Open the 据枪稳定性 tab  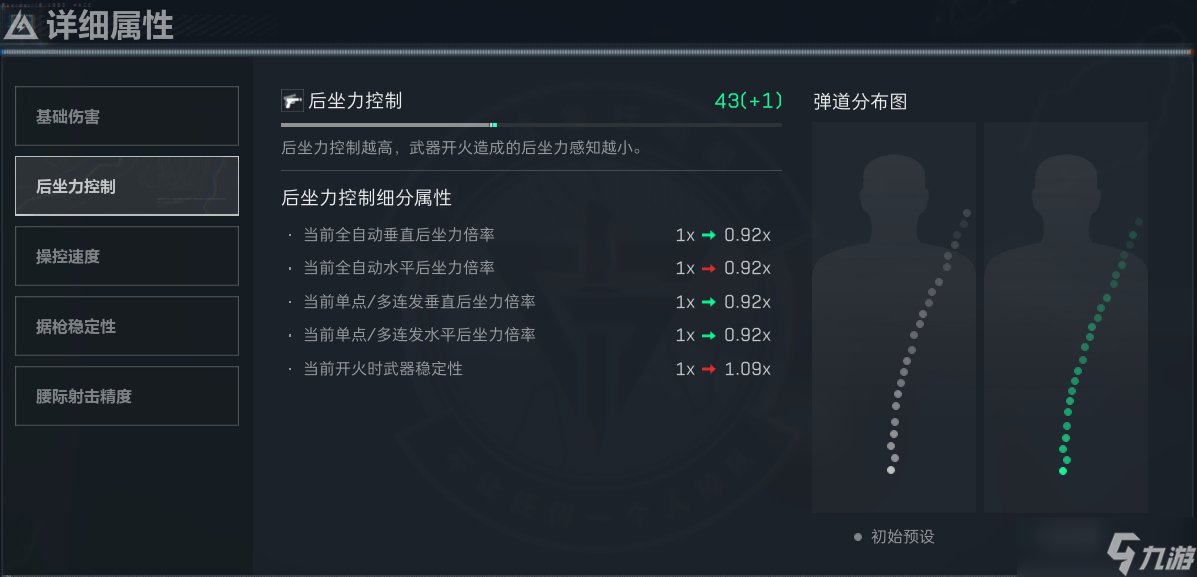click(x=127, y=326)
